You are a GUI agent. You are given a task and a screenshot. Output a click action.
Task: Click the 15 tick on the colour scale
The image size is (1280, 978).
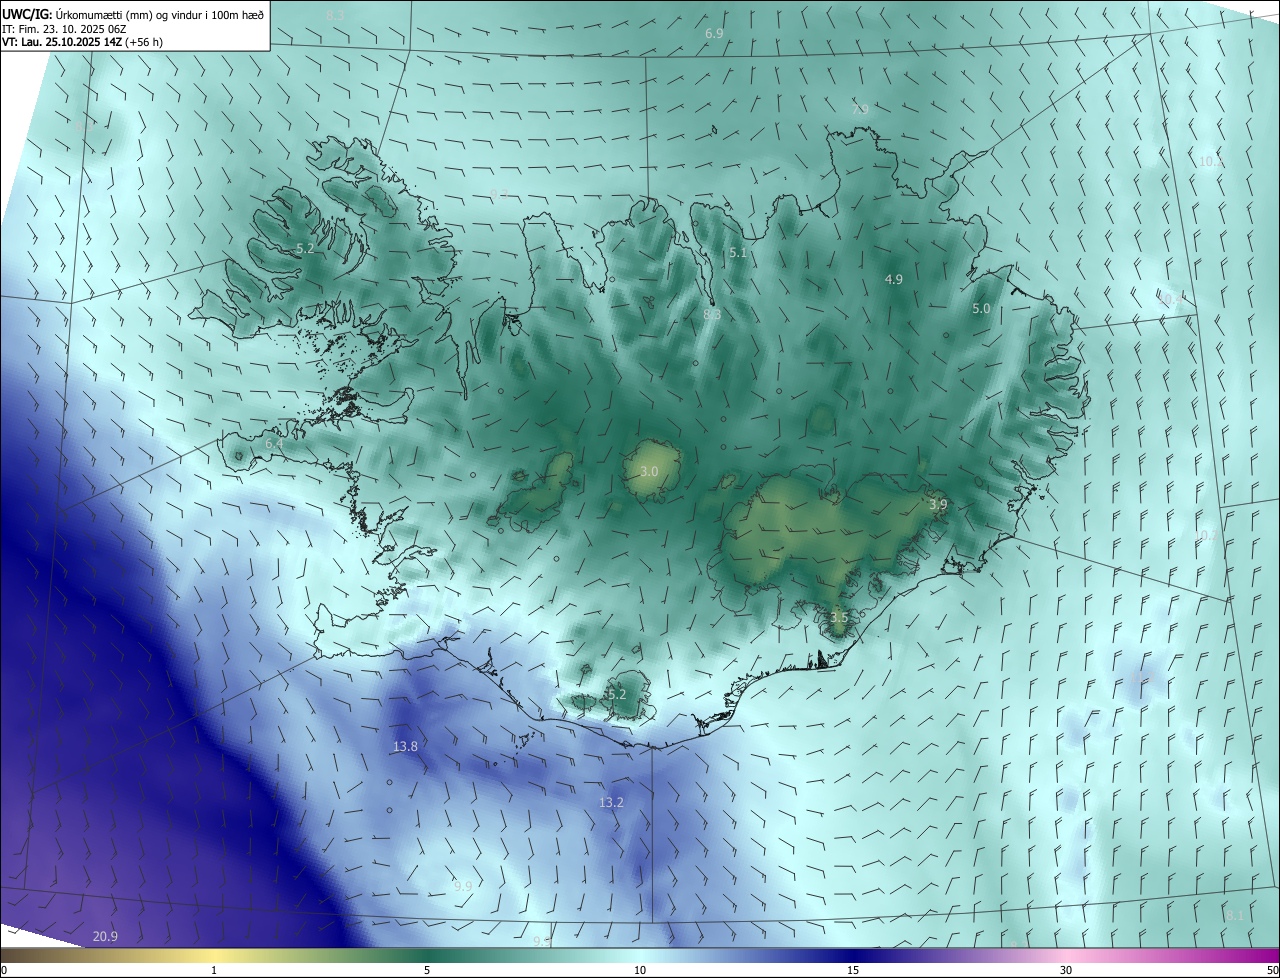coord(853,970)
